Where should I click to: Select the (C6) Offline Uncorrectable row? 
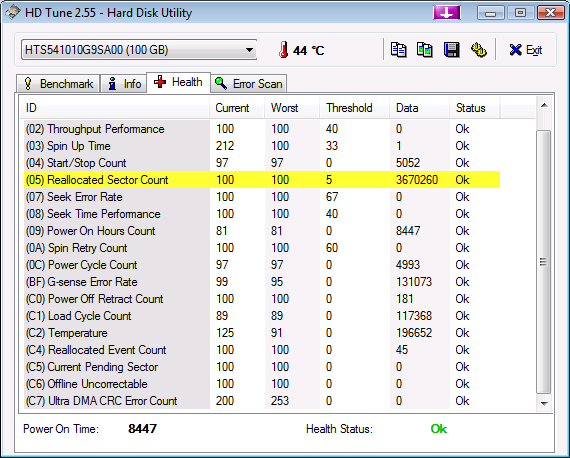coord(262,384)
